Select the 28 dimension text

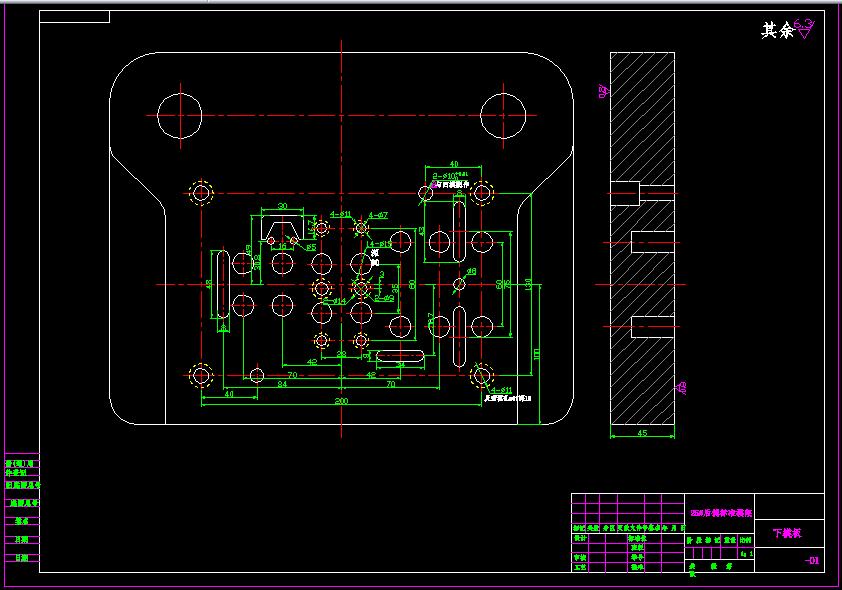(x=341, y=354)
